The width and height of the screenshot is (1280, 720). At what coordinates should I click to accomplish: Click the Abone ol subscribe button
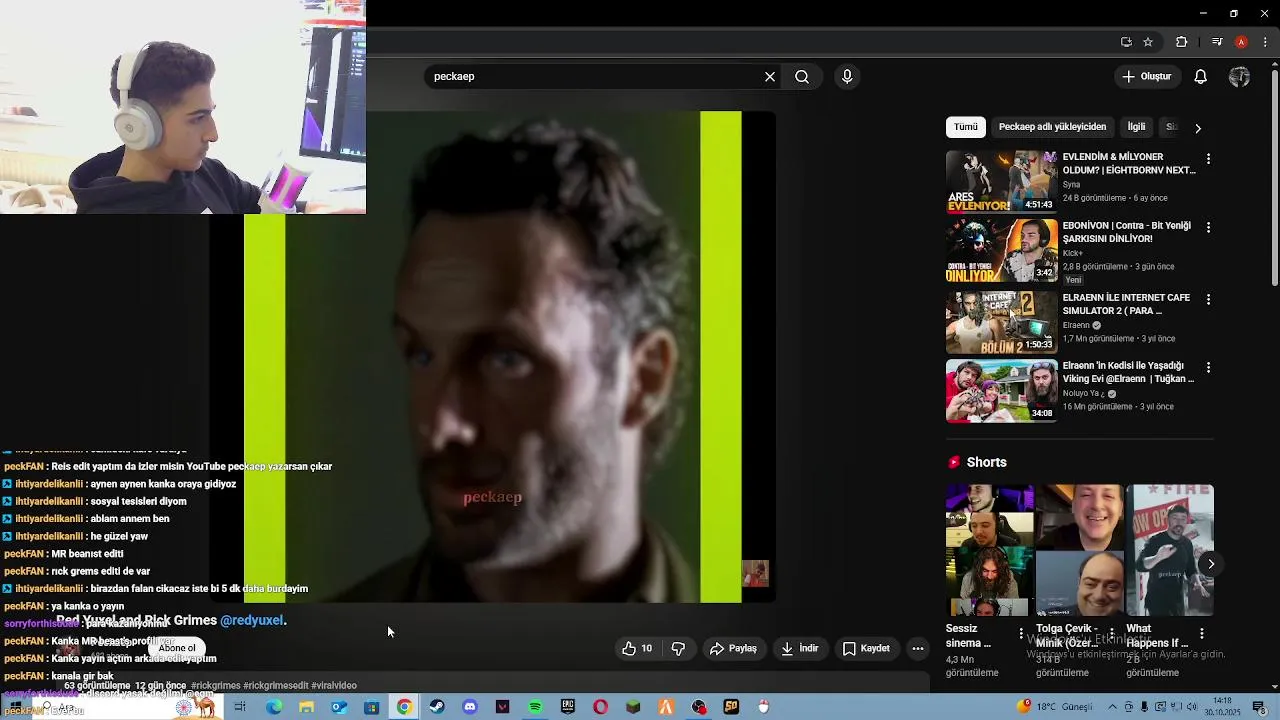point(177,648)
